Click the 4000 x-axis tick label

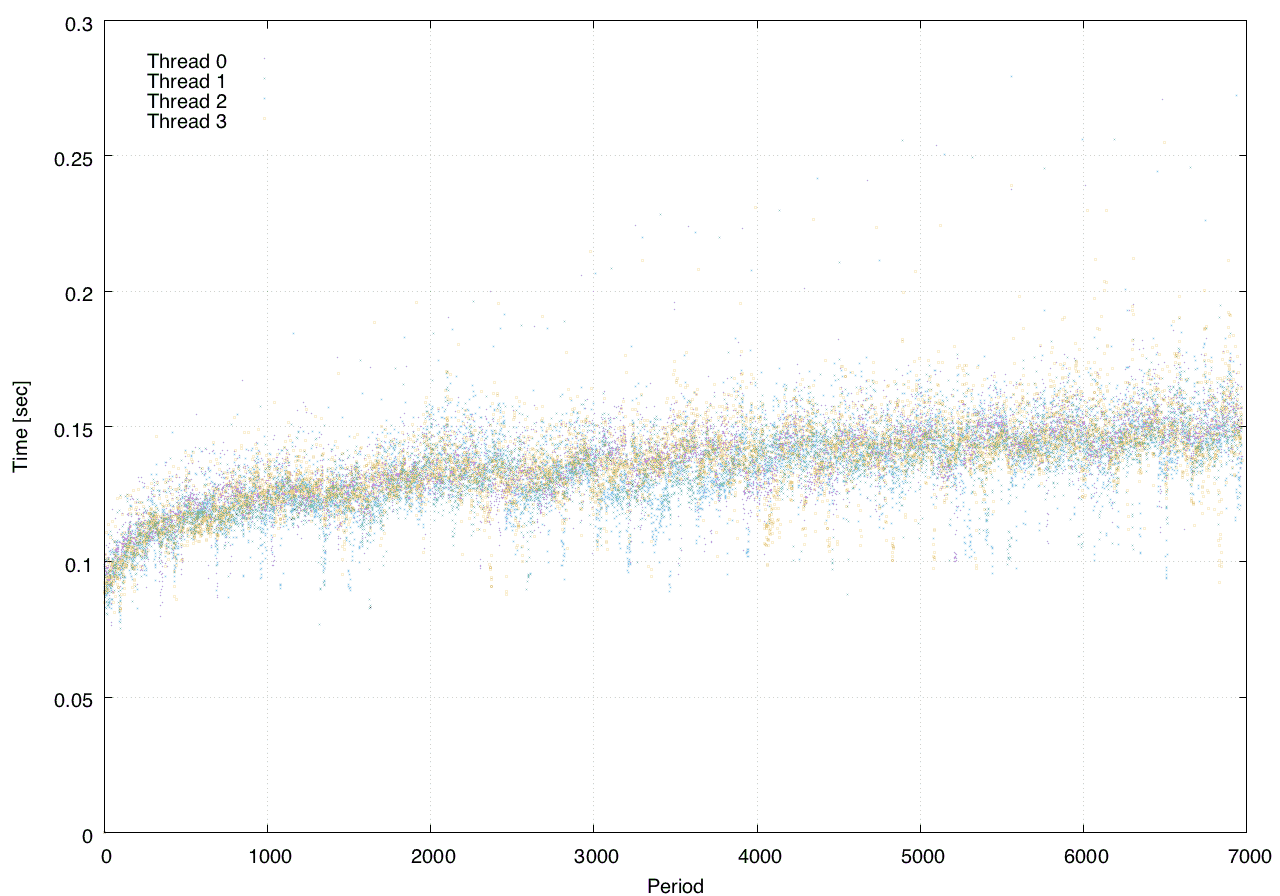[757, 857]
